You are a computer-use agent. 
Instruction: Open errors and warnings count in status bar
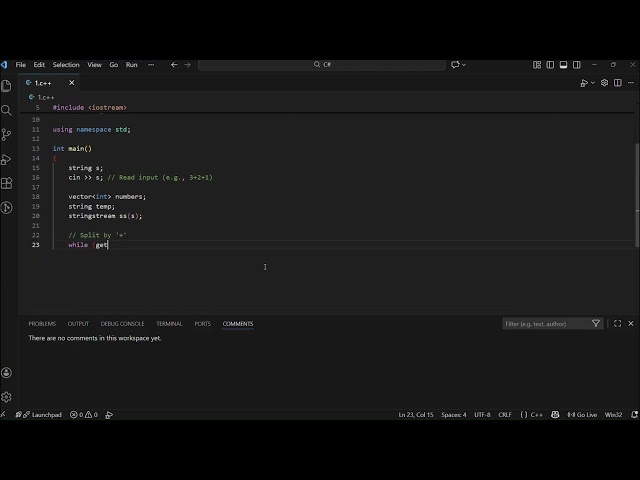(84, 415)
